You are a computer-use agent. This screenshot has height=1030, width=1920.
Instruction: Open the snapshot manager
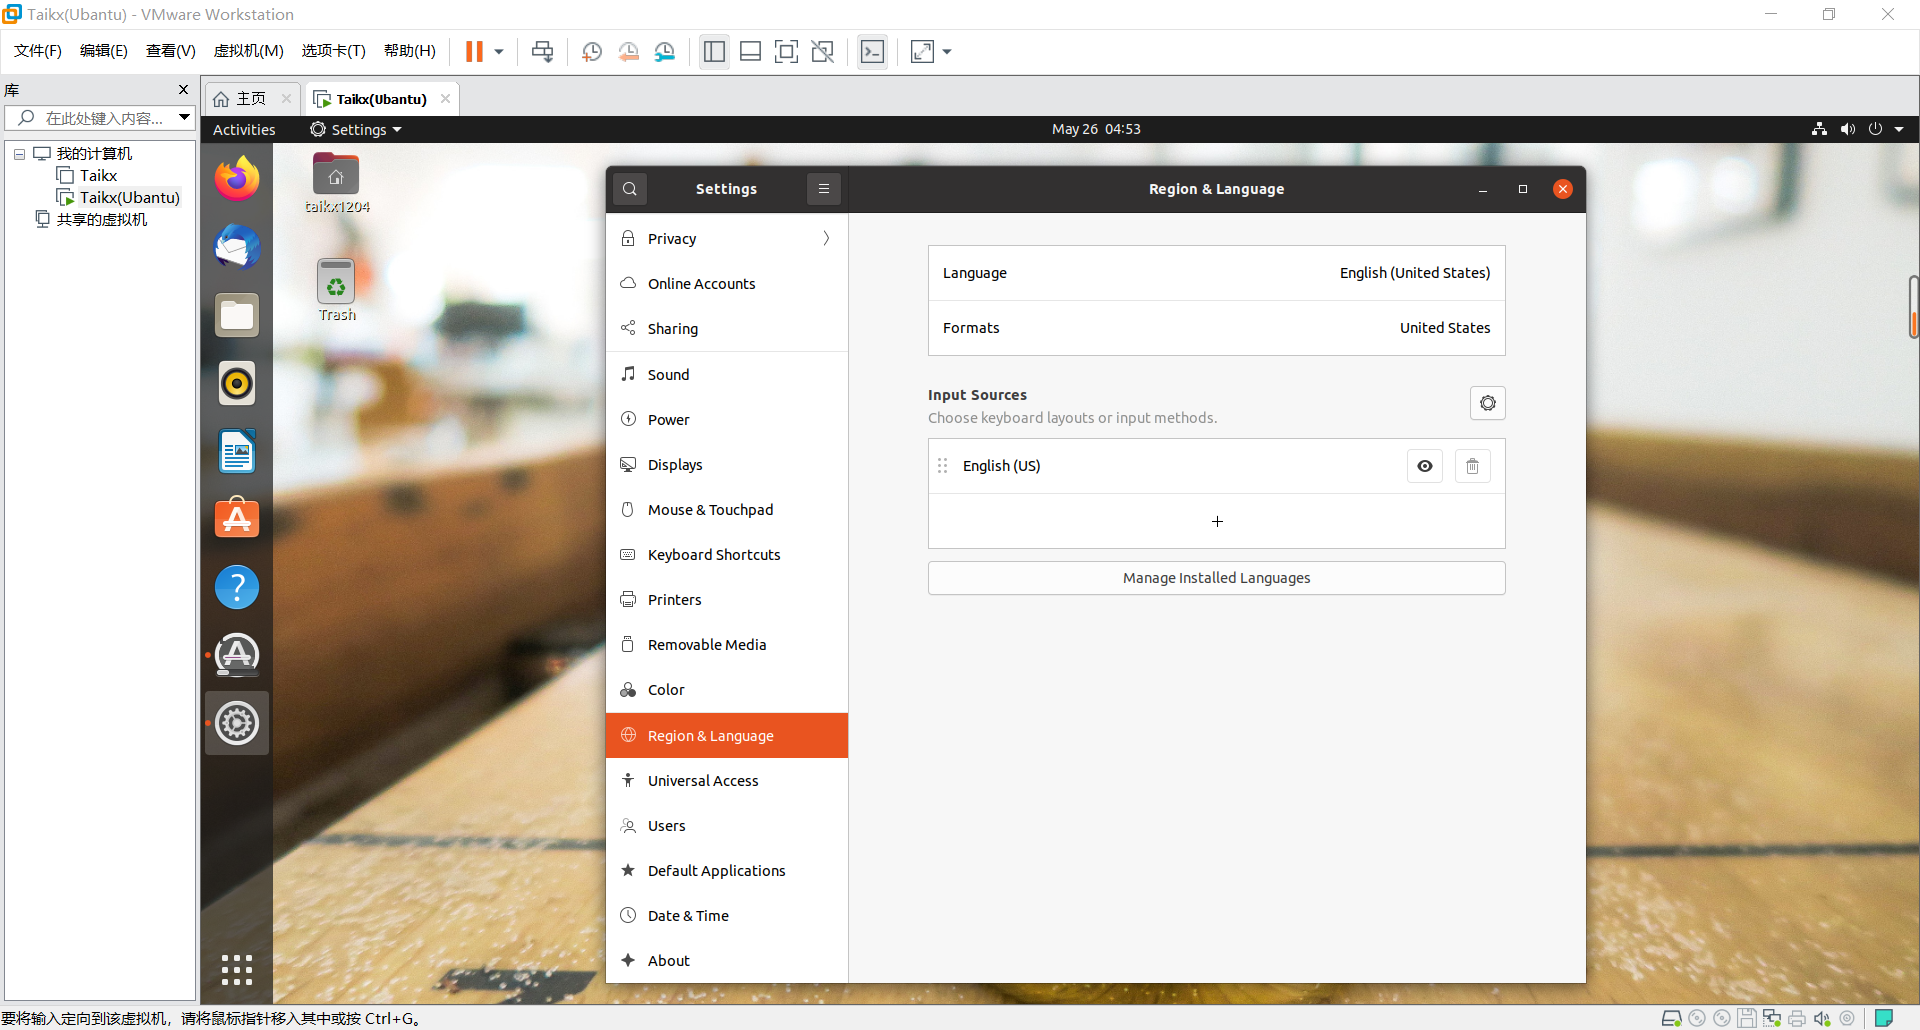click(x=665, y=51)
